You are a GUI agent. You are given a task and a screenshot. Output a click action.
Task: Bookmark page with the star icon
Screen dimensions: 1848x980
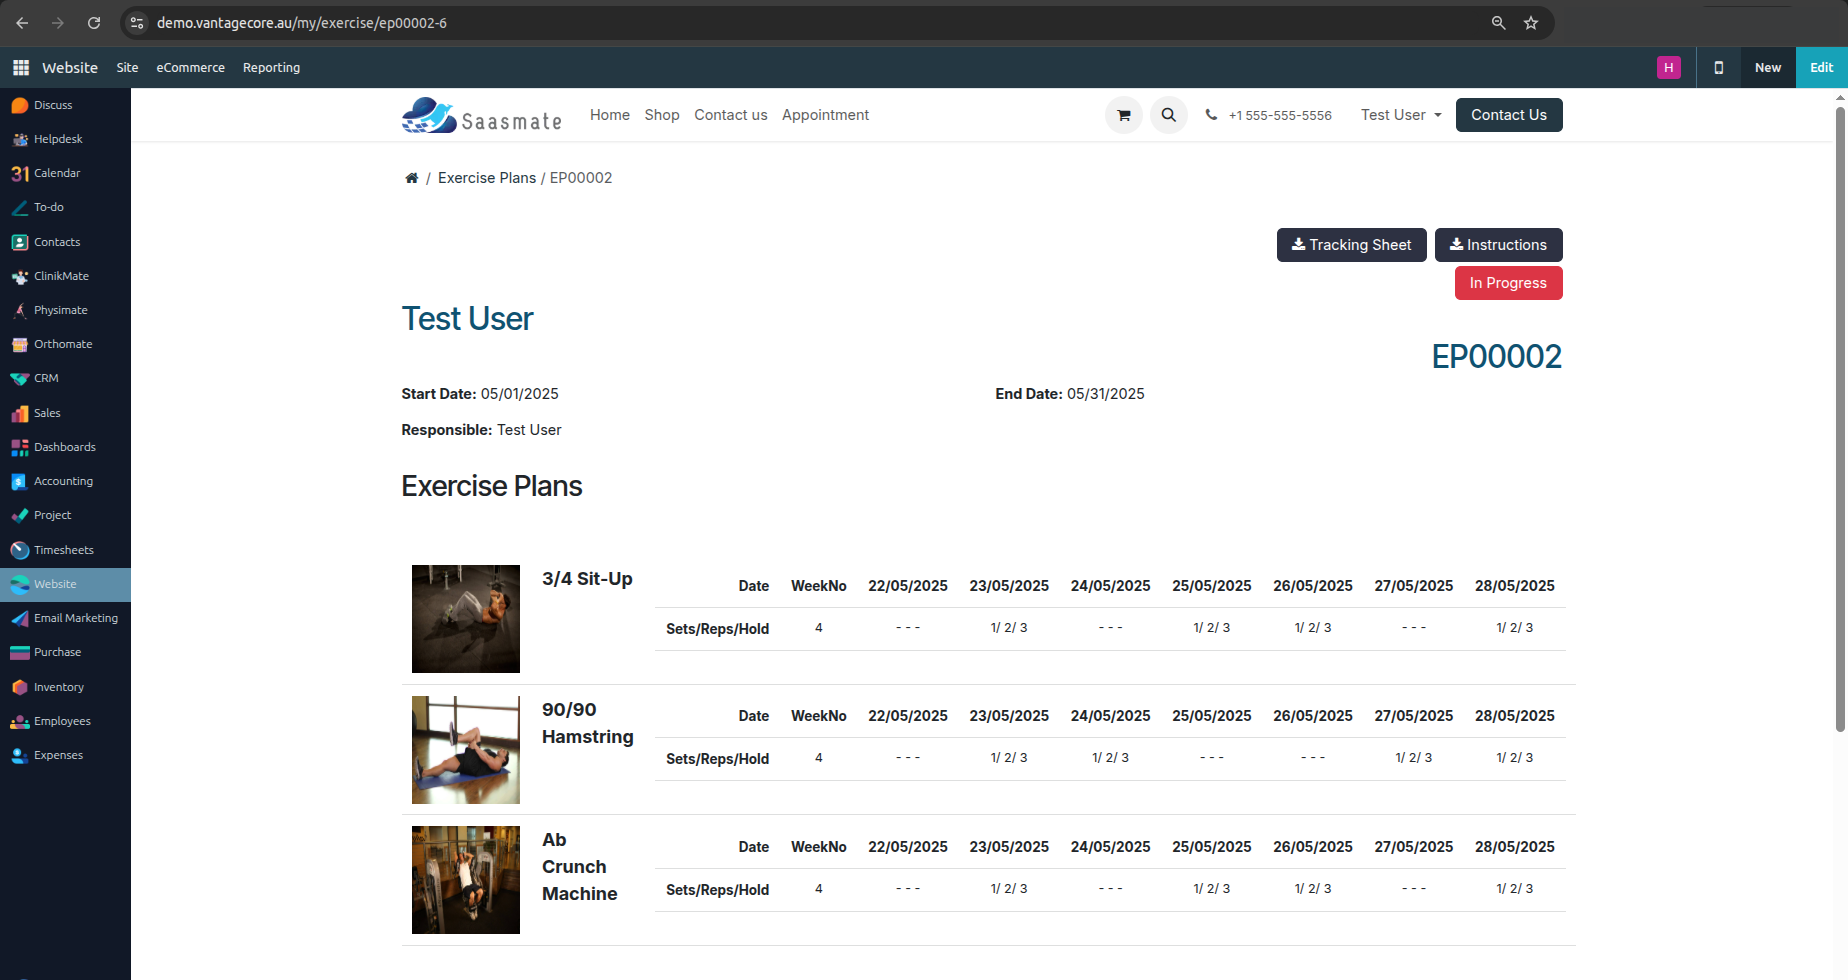point(1530,23)
